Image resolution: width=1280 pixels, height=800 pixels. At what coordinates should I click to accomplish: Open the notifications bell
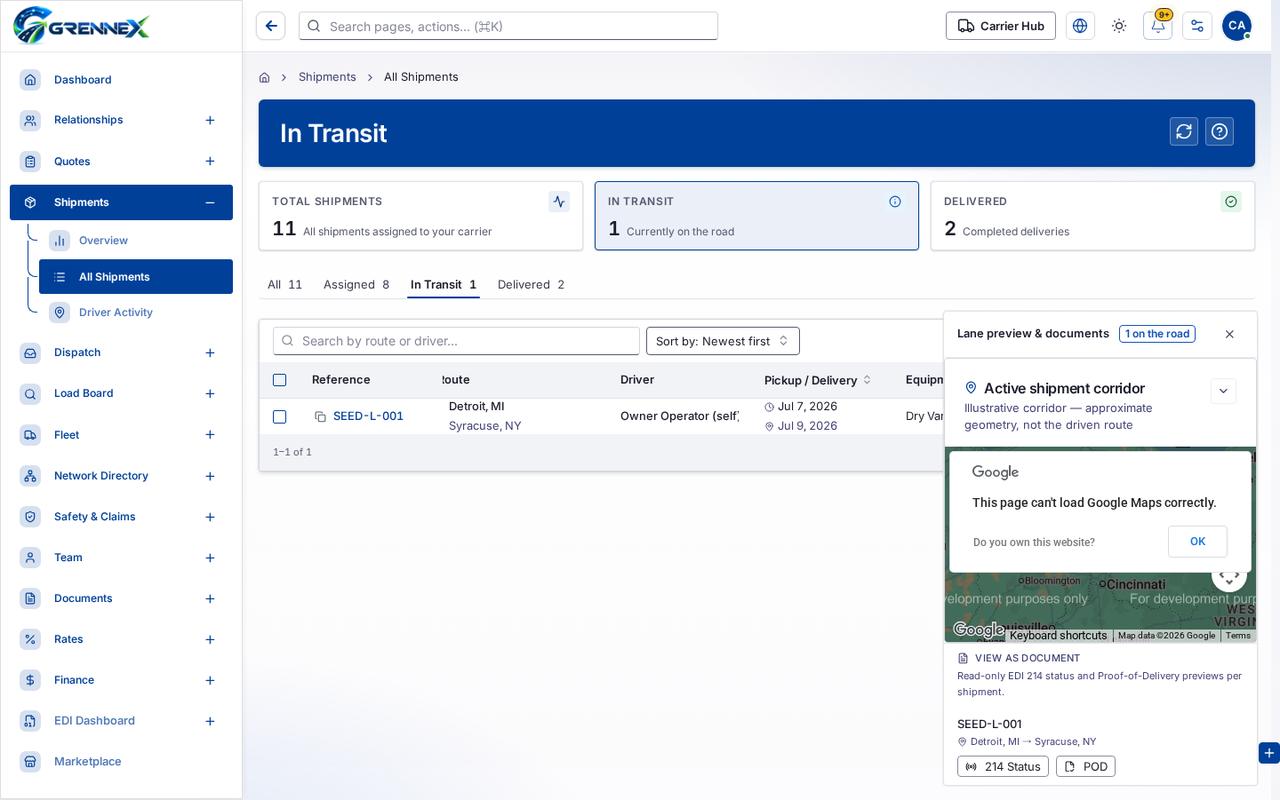coord(1158,26)
